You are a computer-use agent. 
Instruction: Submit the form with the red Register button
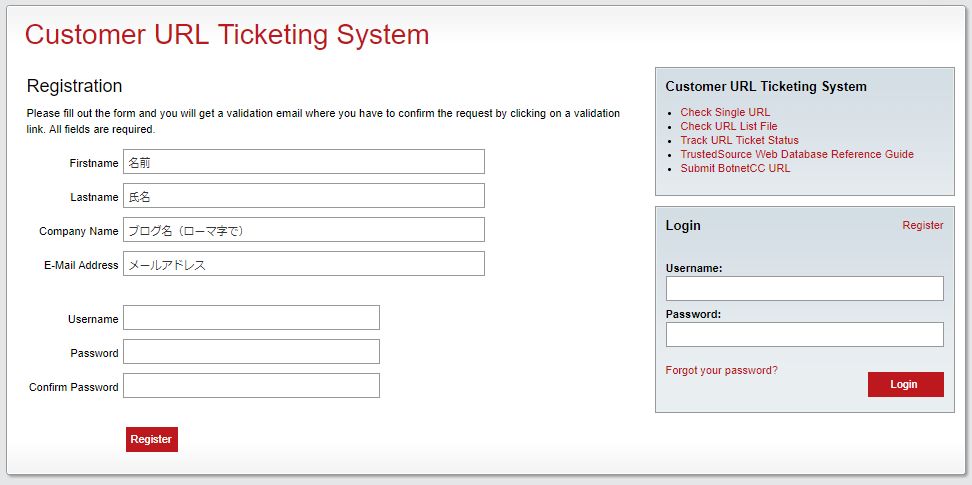[151, 440]
